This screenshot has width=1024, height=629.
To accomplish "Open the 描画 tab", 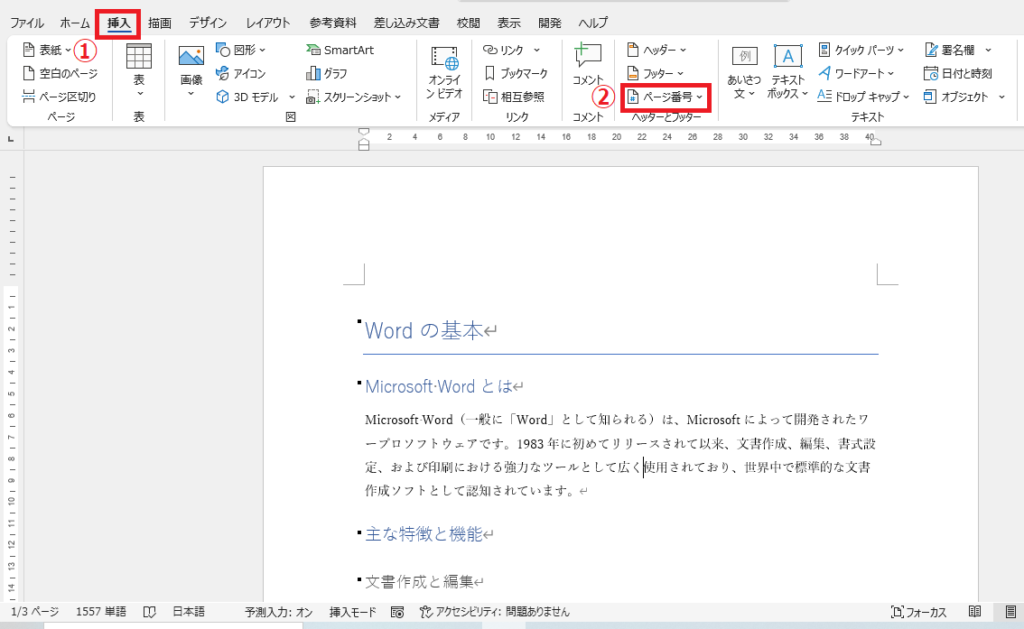I will (159, 23).
